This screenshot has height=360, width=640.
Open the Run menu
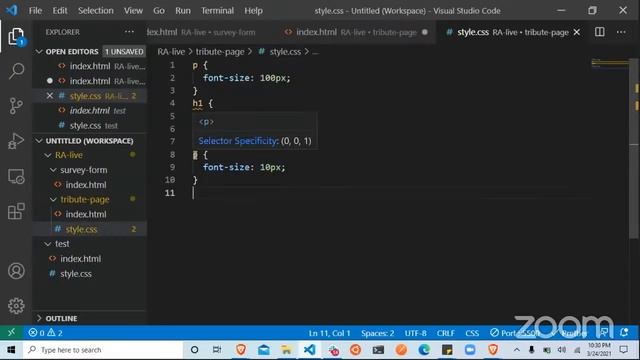pyautogui.click(x=183, y=11)
